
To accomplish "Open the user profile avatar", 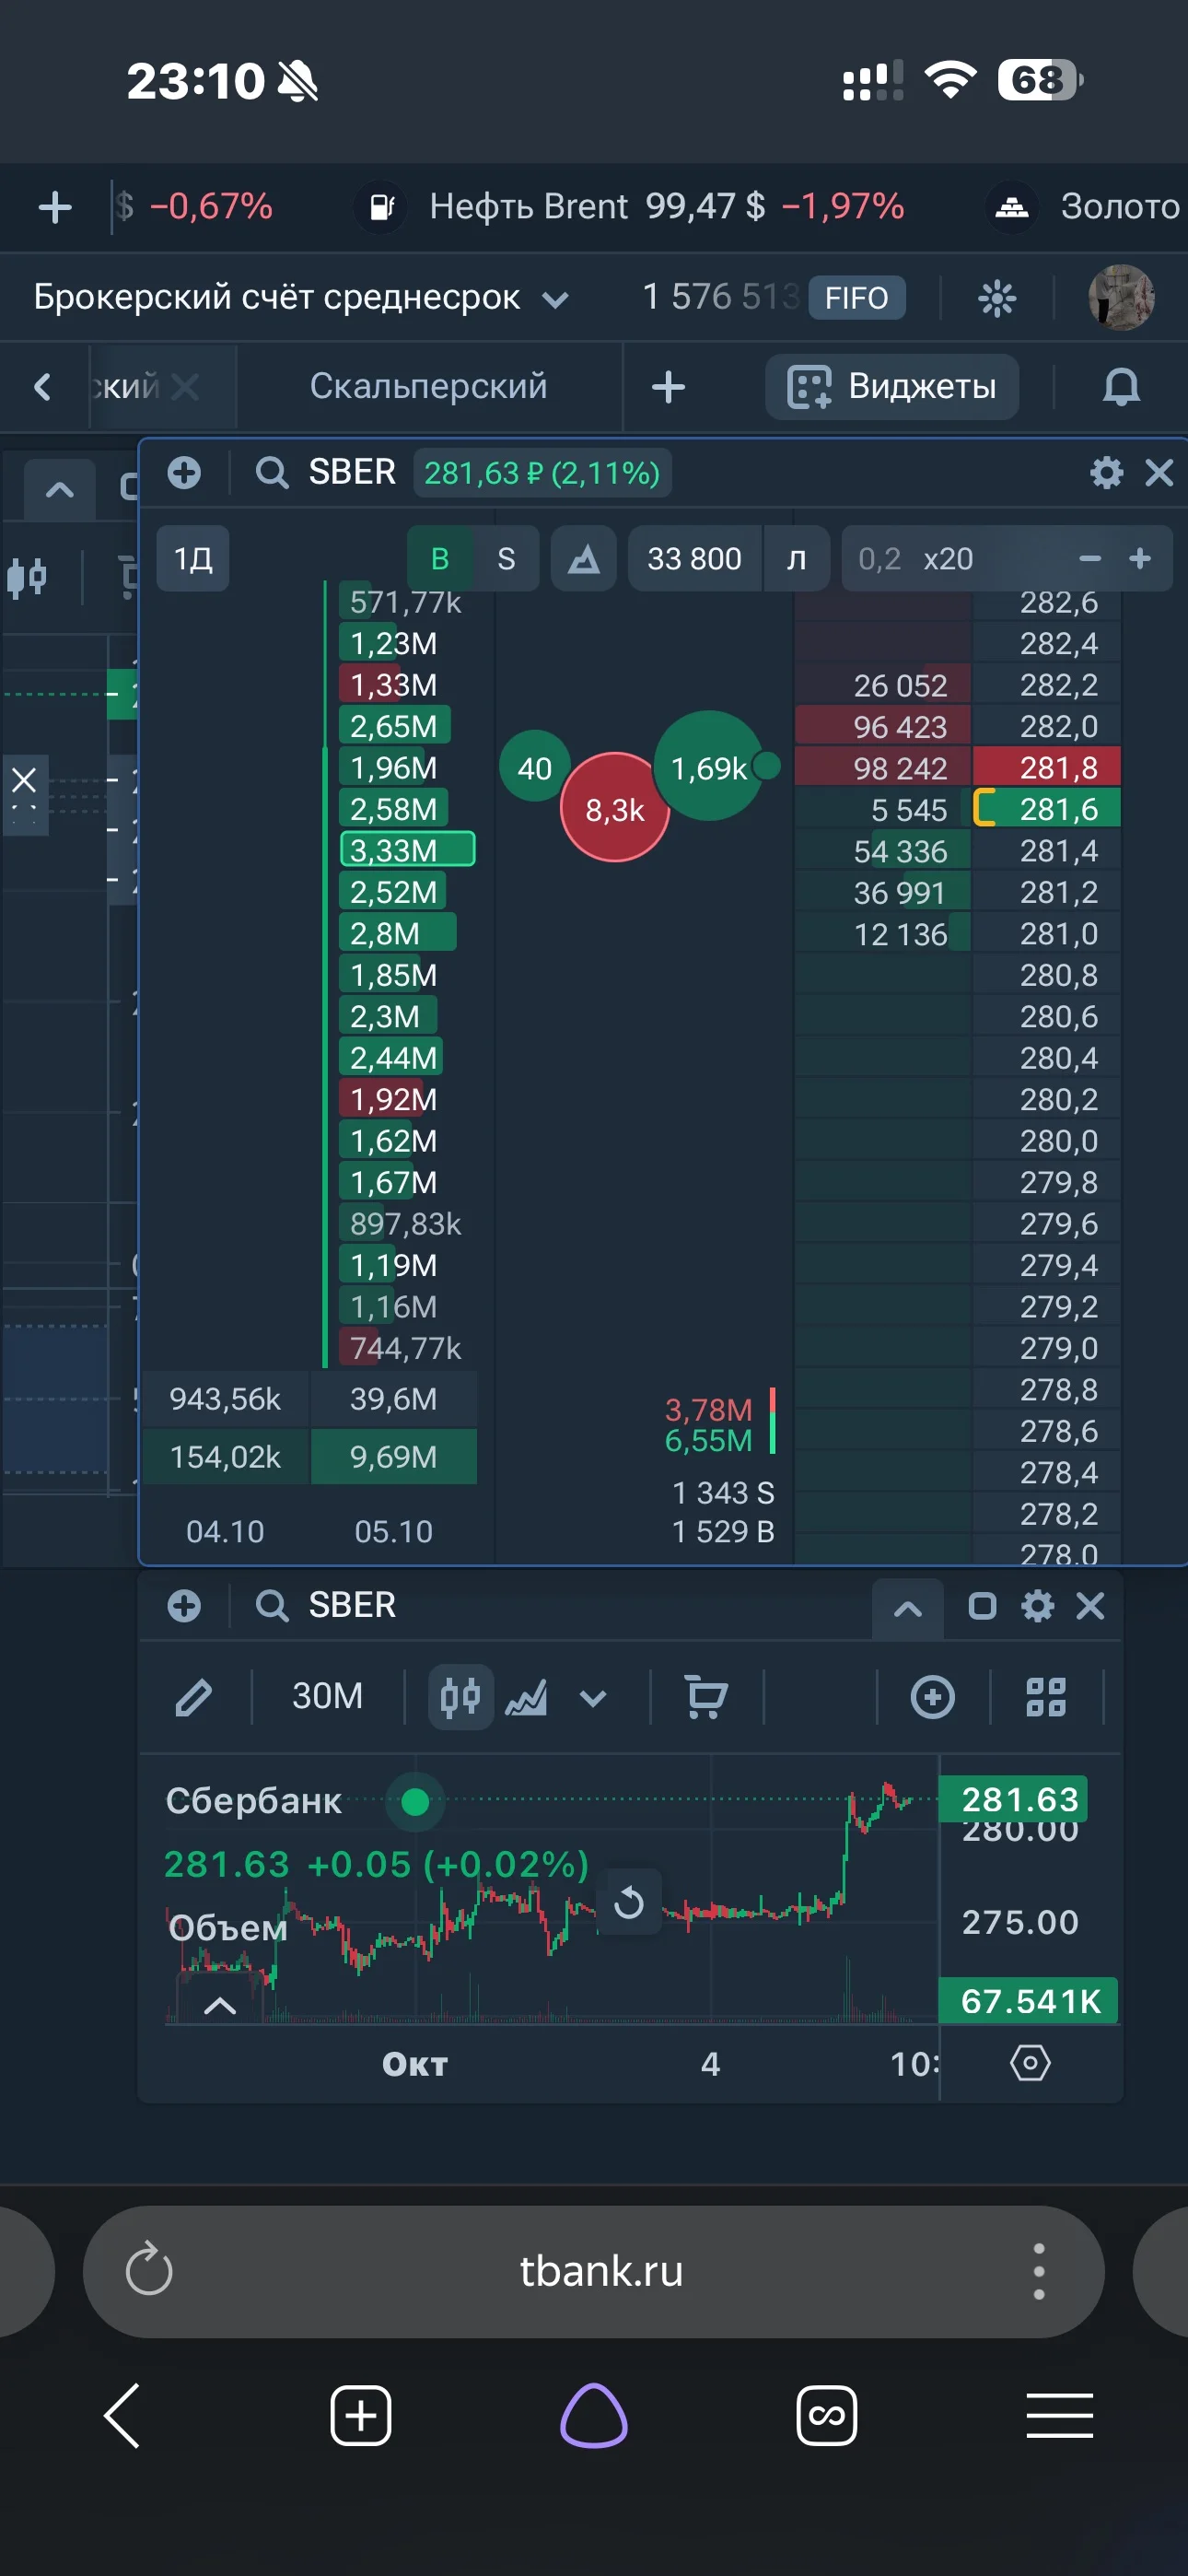I will coord(1121,297).
